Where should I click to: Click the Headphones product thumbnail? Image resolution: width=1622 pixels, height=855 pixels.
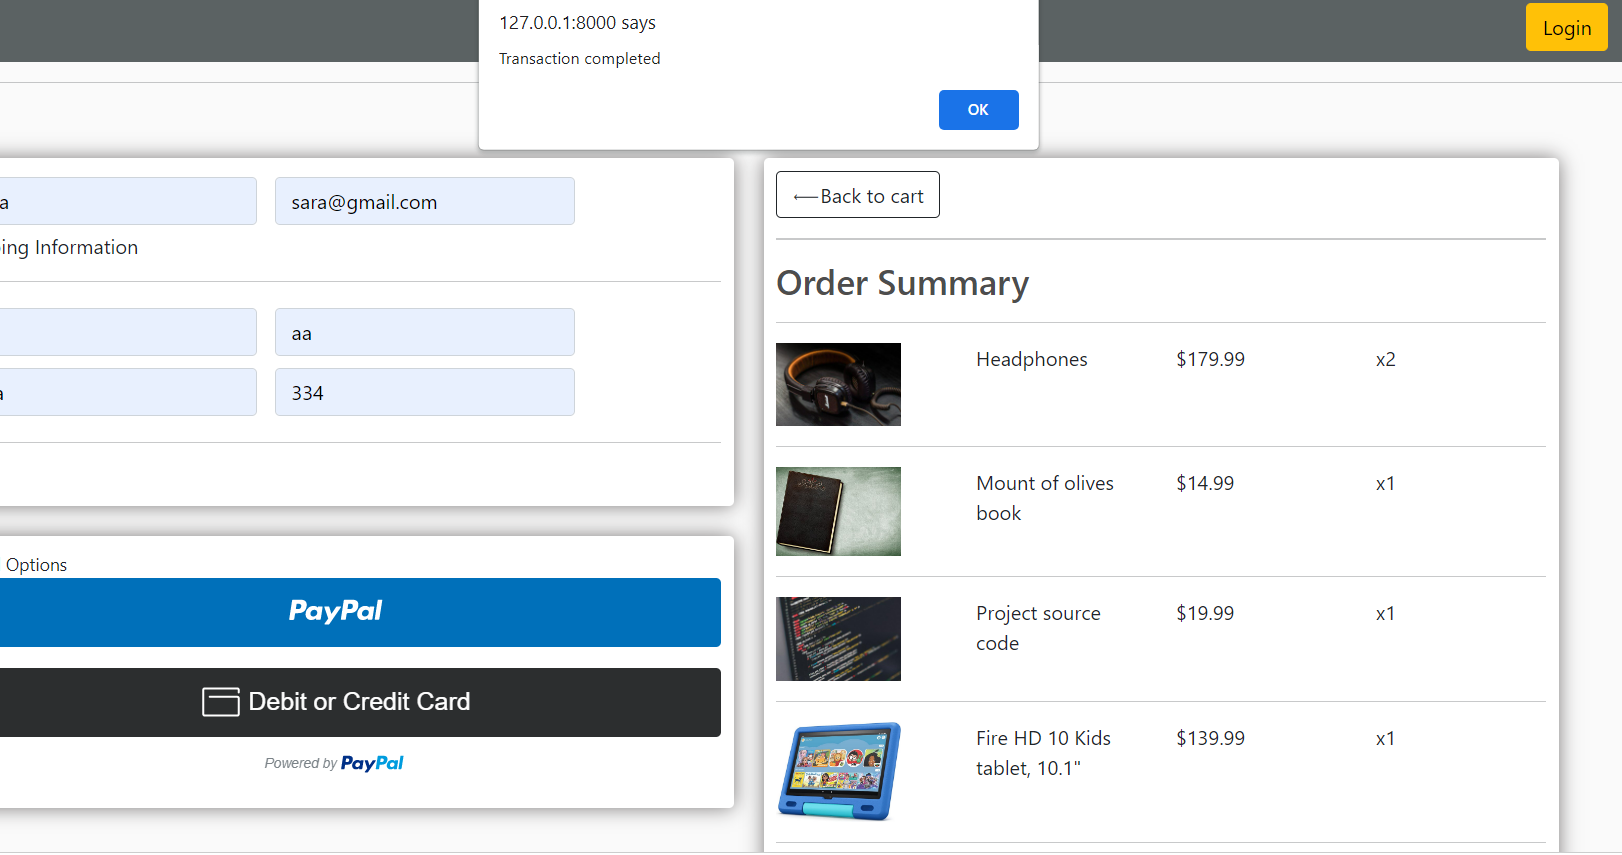(x=838, y=384)
